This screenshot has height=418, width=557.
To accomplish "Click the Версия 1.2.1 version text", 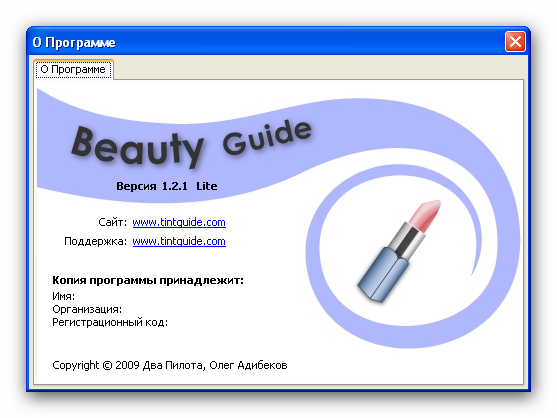I will coord(152,186).
